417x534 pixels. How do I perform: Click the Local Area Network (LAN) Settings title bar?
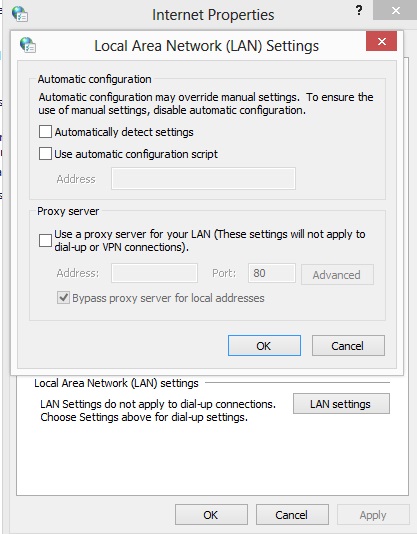[x=206, y=46]
